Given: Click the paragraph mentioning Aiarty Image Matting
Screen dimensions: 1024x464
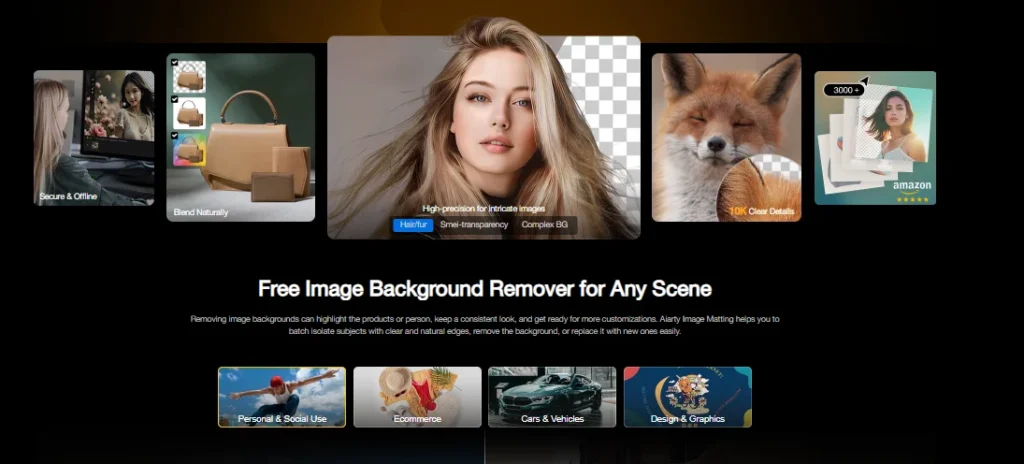Looking at the screenshot, I should click(485, 325).
